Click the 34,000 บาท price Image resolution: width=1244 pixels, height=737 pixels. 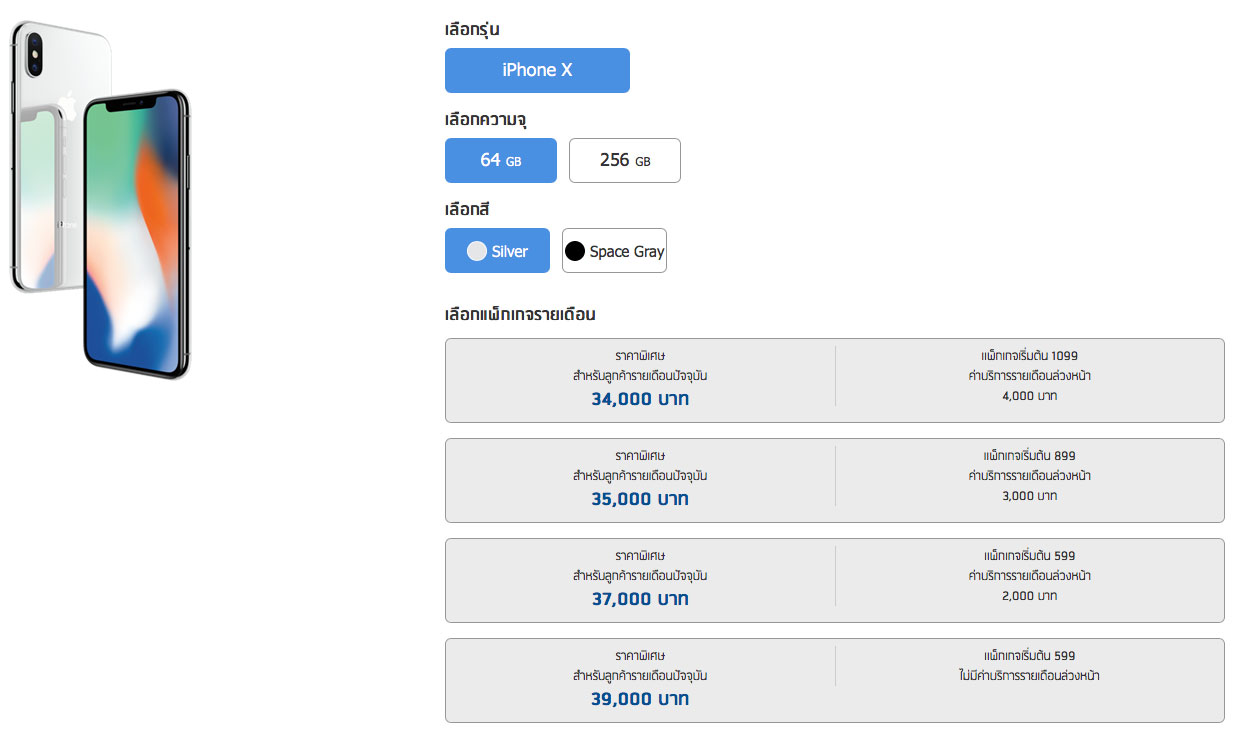point(640,399)
